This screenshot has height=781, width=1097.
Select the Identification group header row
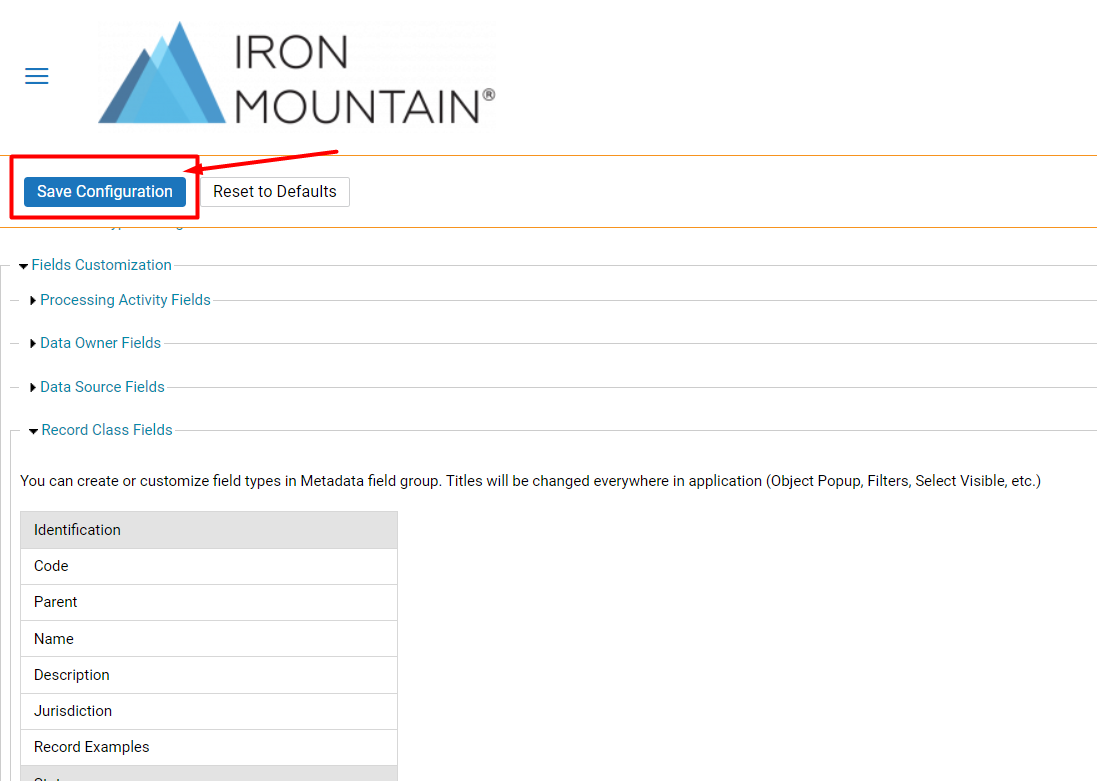click(209, 530)
